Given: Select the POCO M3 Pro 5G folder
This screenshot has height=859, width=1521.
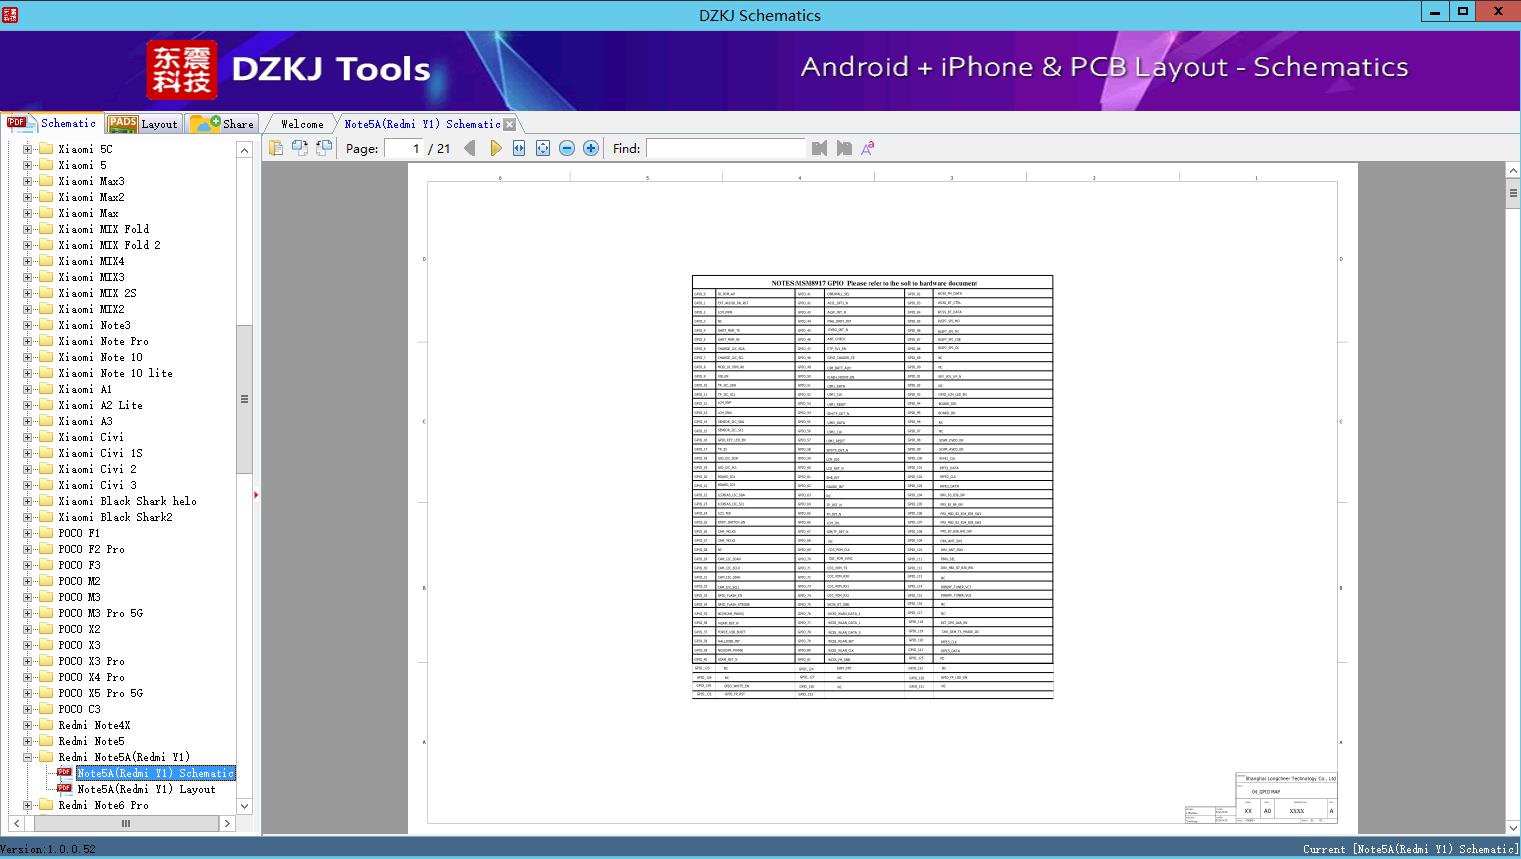Looking at the screenshot, I should [100, 613].
